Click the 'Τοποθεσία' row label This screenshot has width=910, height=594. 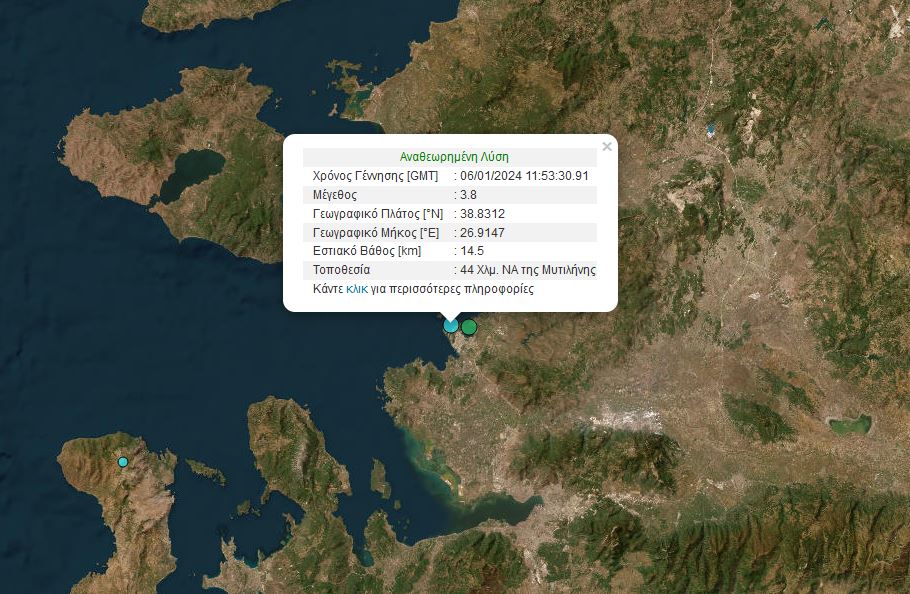(342, 270)
